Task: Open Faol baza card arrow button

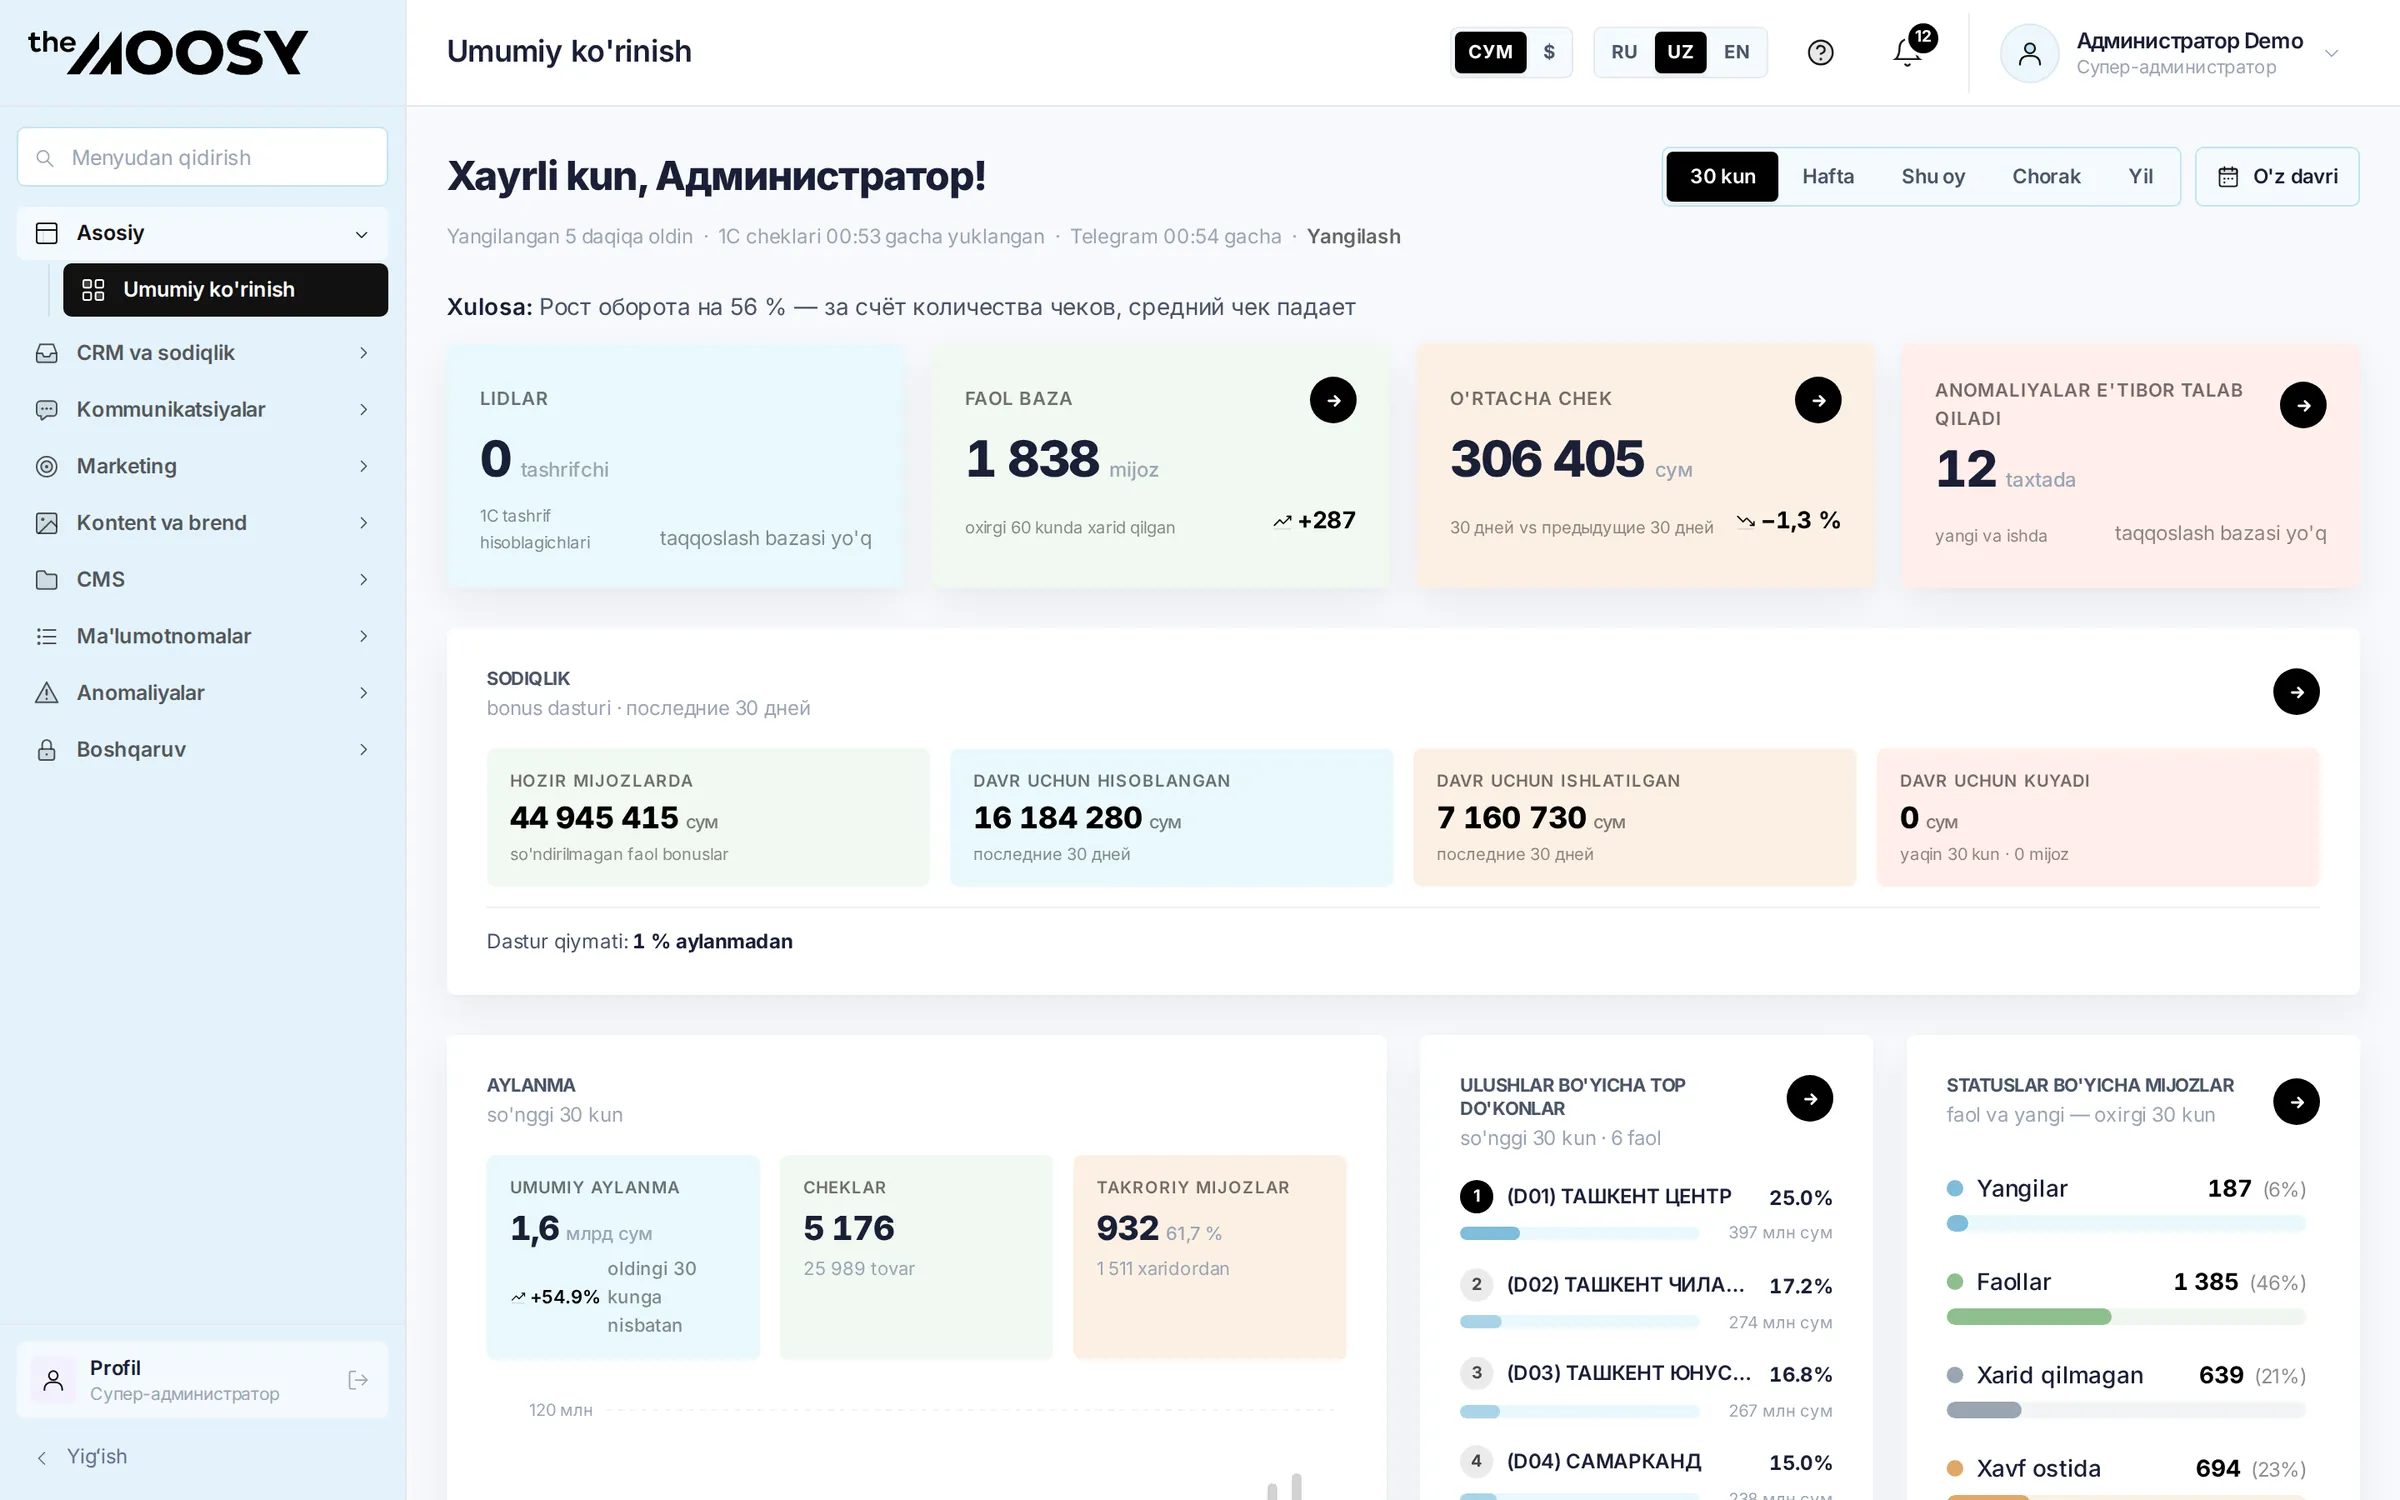Action: click(x=1333, y=400)
